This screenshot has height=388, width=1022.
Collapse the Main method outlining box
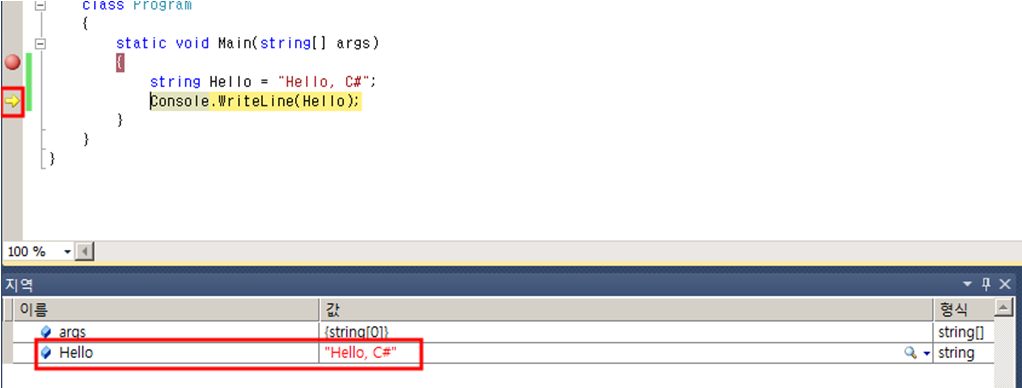pos(41,44)
